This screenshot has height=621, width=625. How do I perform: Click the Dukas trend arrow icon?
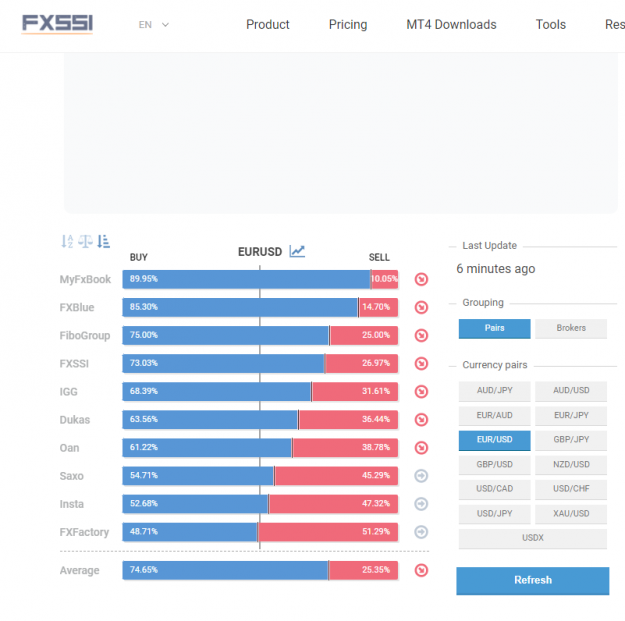[421, 419]
